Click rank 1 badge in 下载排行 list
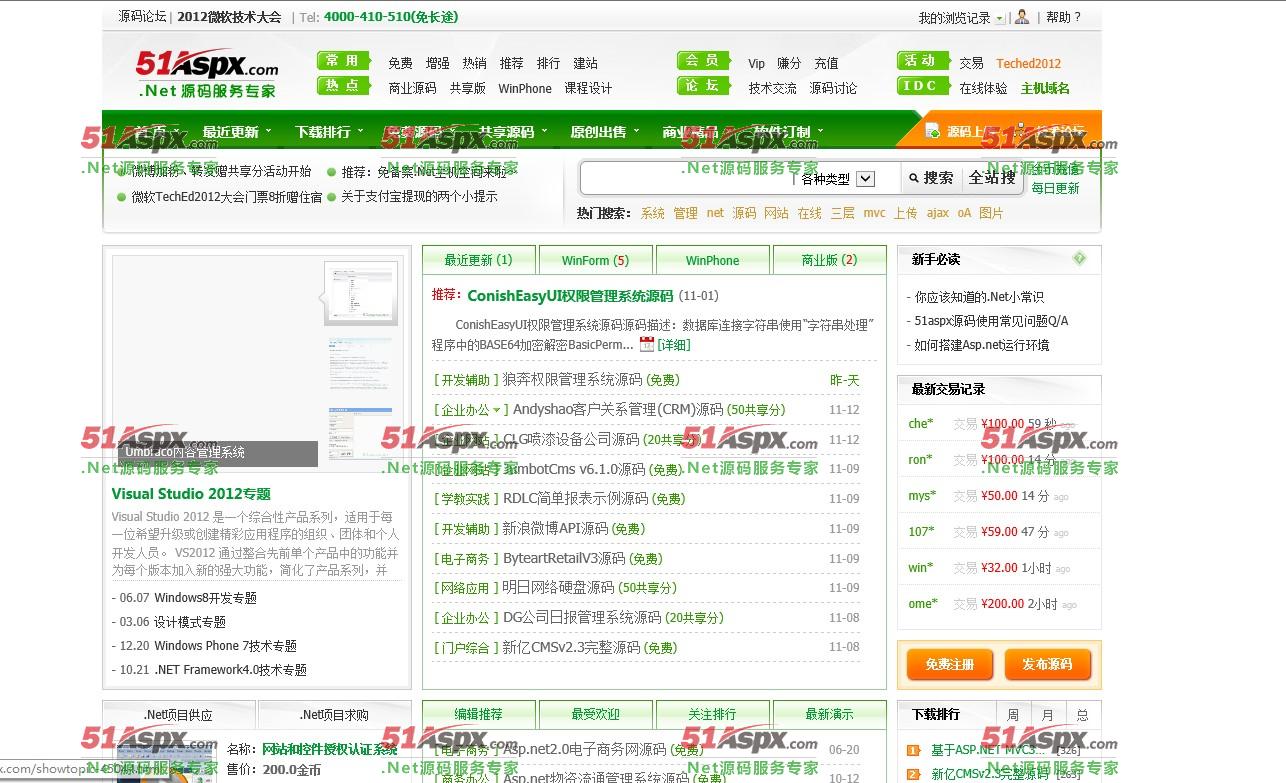This screenshot has height=783, width=1286. coord(913,750)
